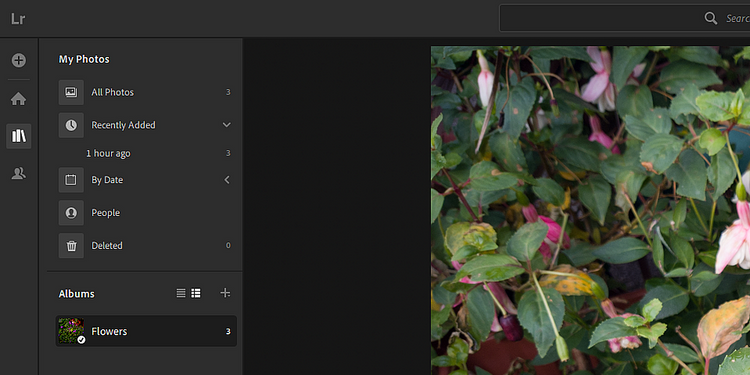750x375 pixels.
Task: Click the By Date calendar icon
Action: pyautogui.click(x=71, y=180)
